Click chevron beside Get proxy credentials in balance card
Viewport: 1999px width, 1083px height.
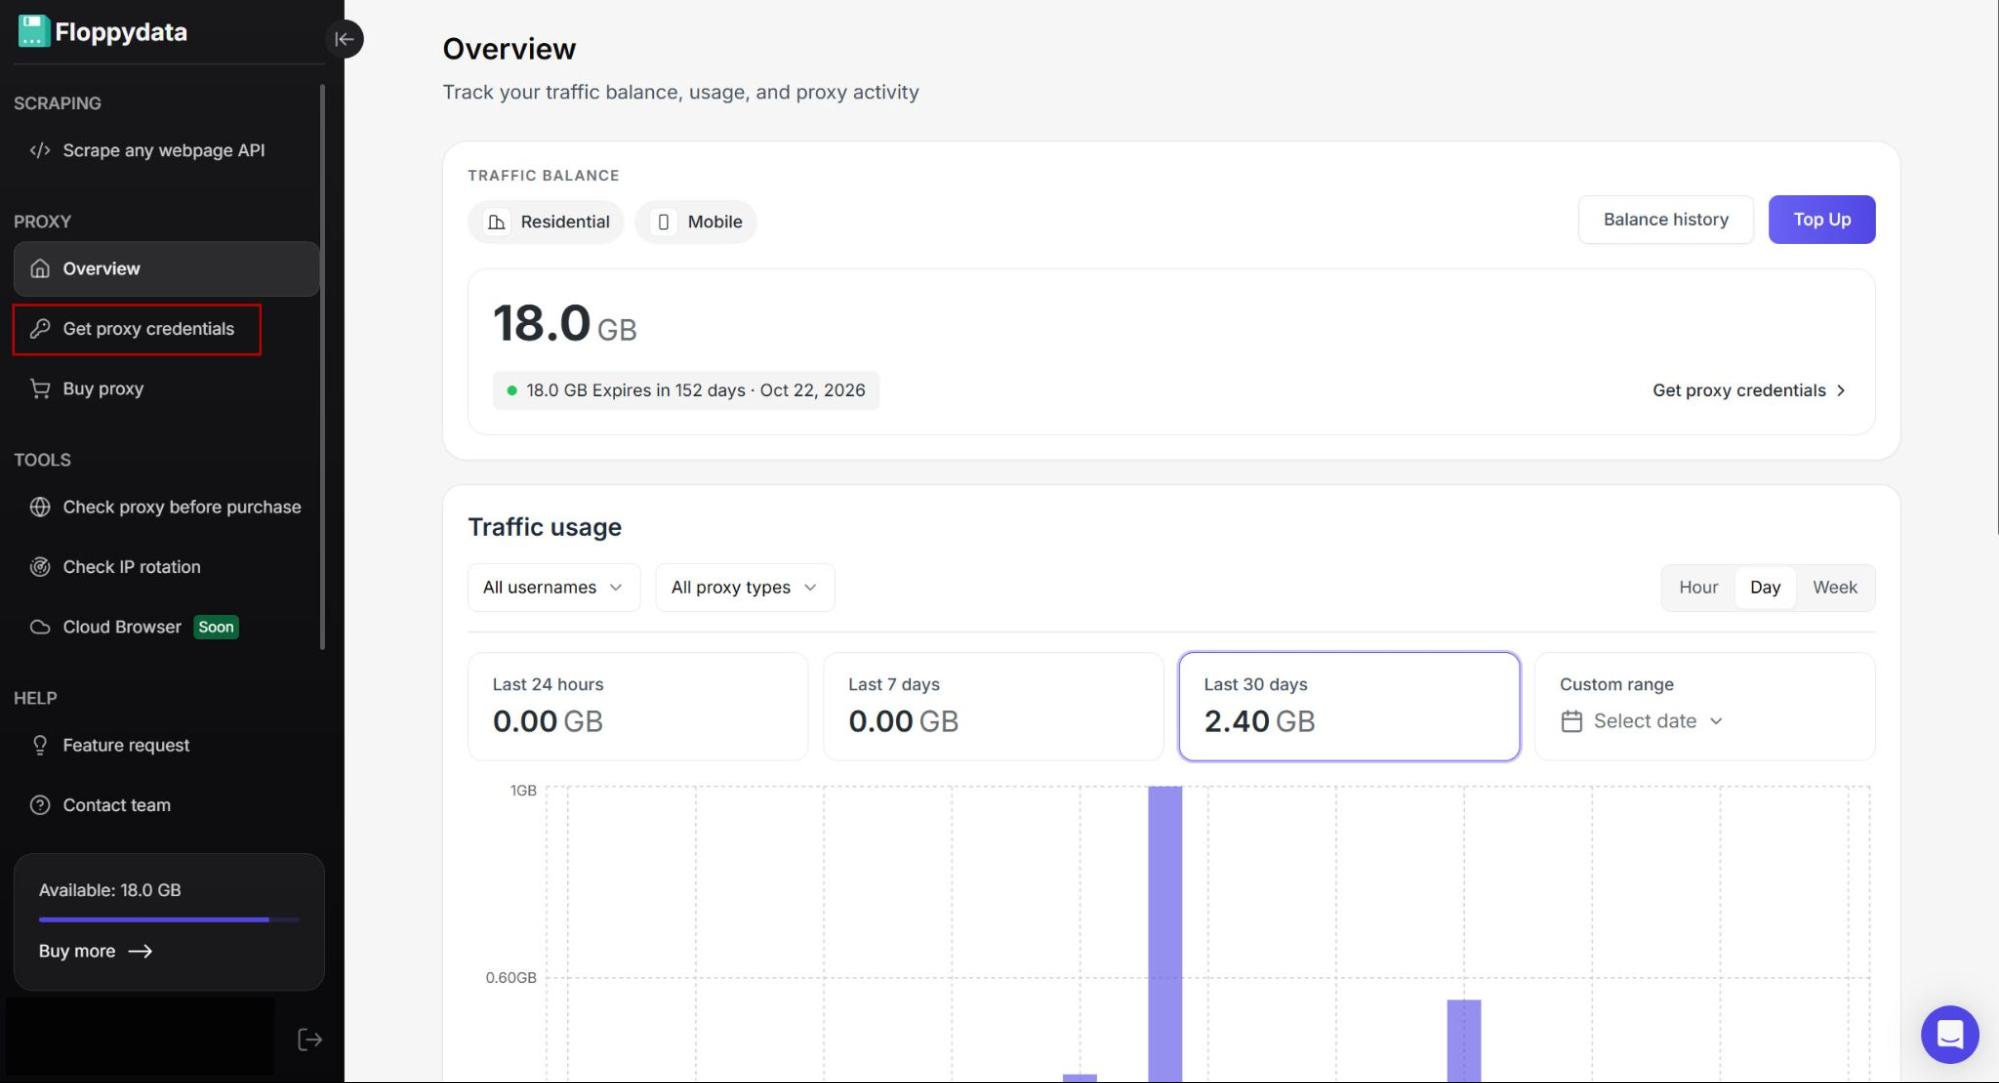tap(1841, 390)
